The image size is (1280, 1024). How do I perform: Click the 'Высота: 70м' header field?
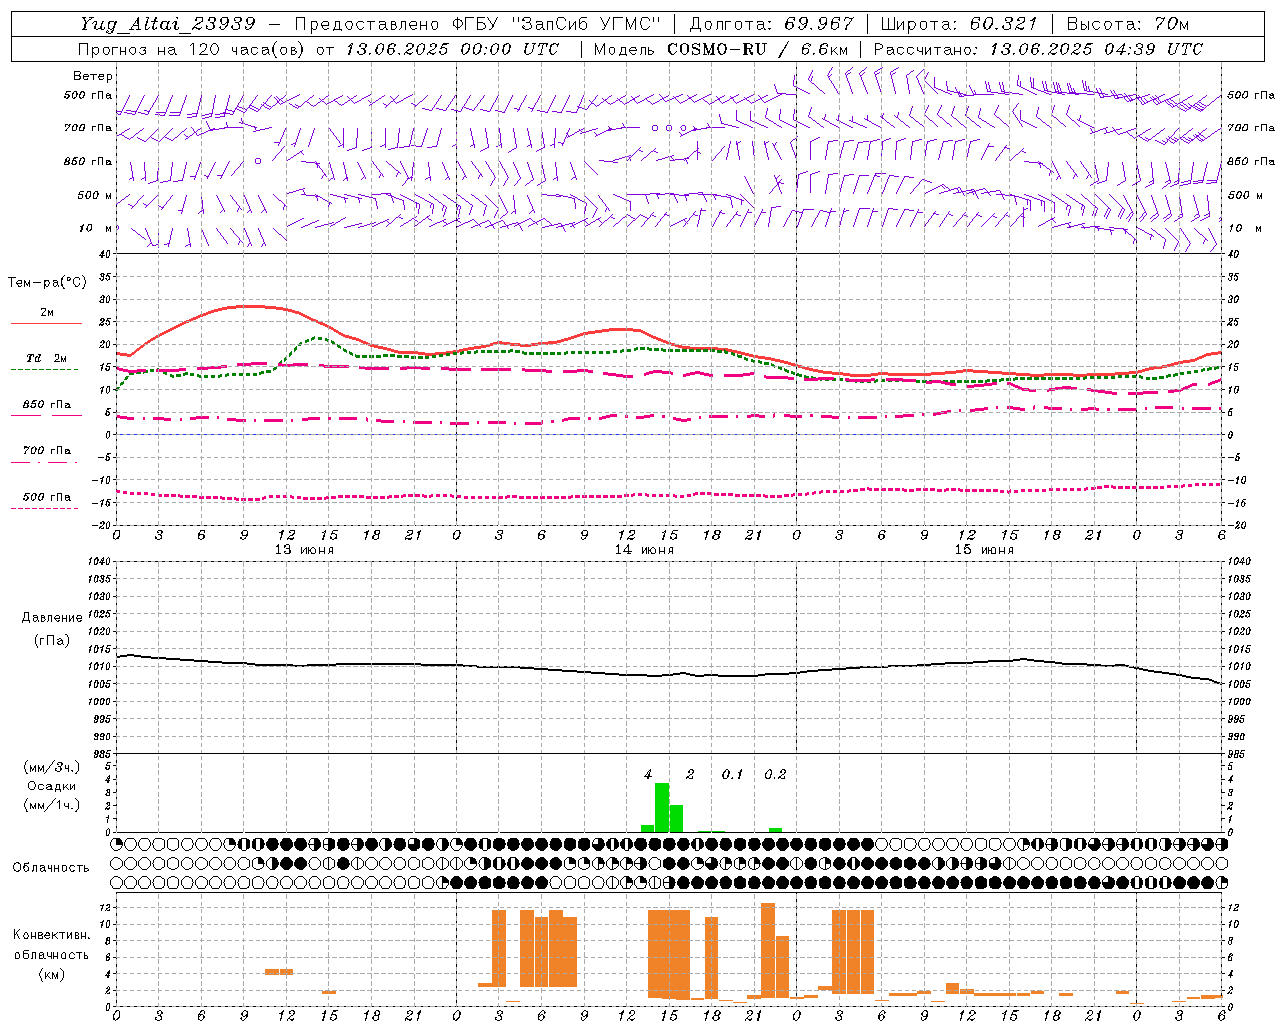[x=1128, y=24]
